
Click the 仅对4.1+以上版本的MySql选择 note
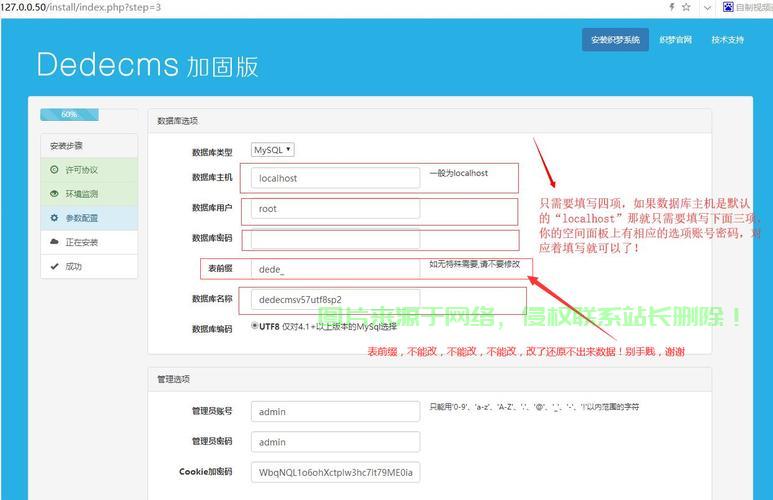click(340, 326)
